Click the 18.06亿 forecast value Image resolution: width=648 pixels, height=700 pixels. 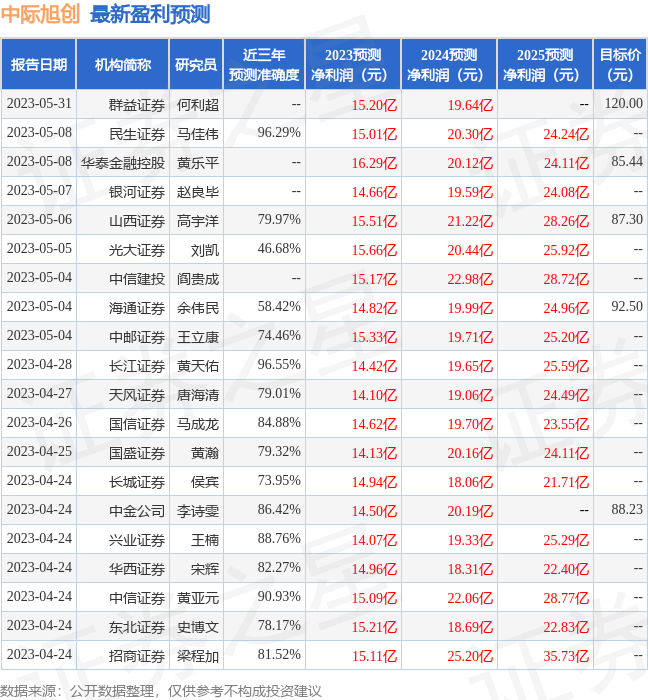470,483
